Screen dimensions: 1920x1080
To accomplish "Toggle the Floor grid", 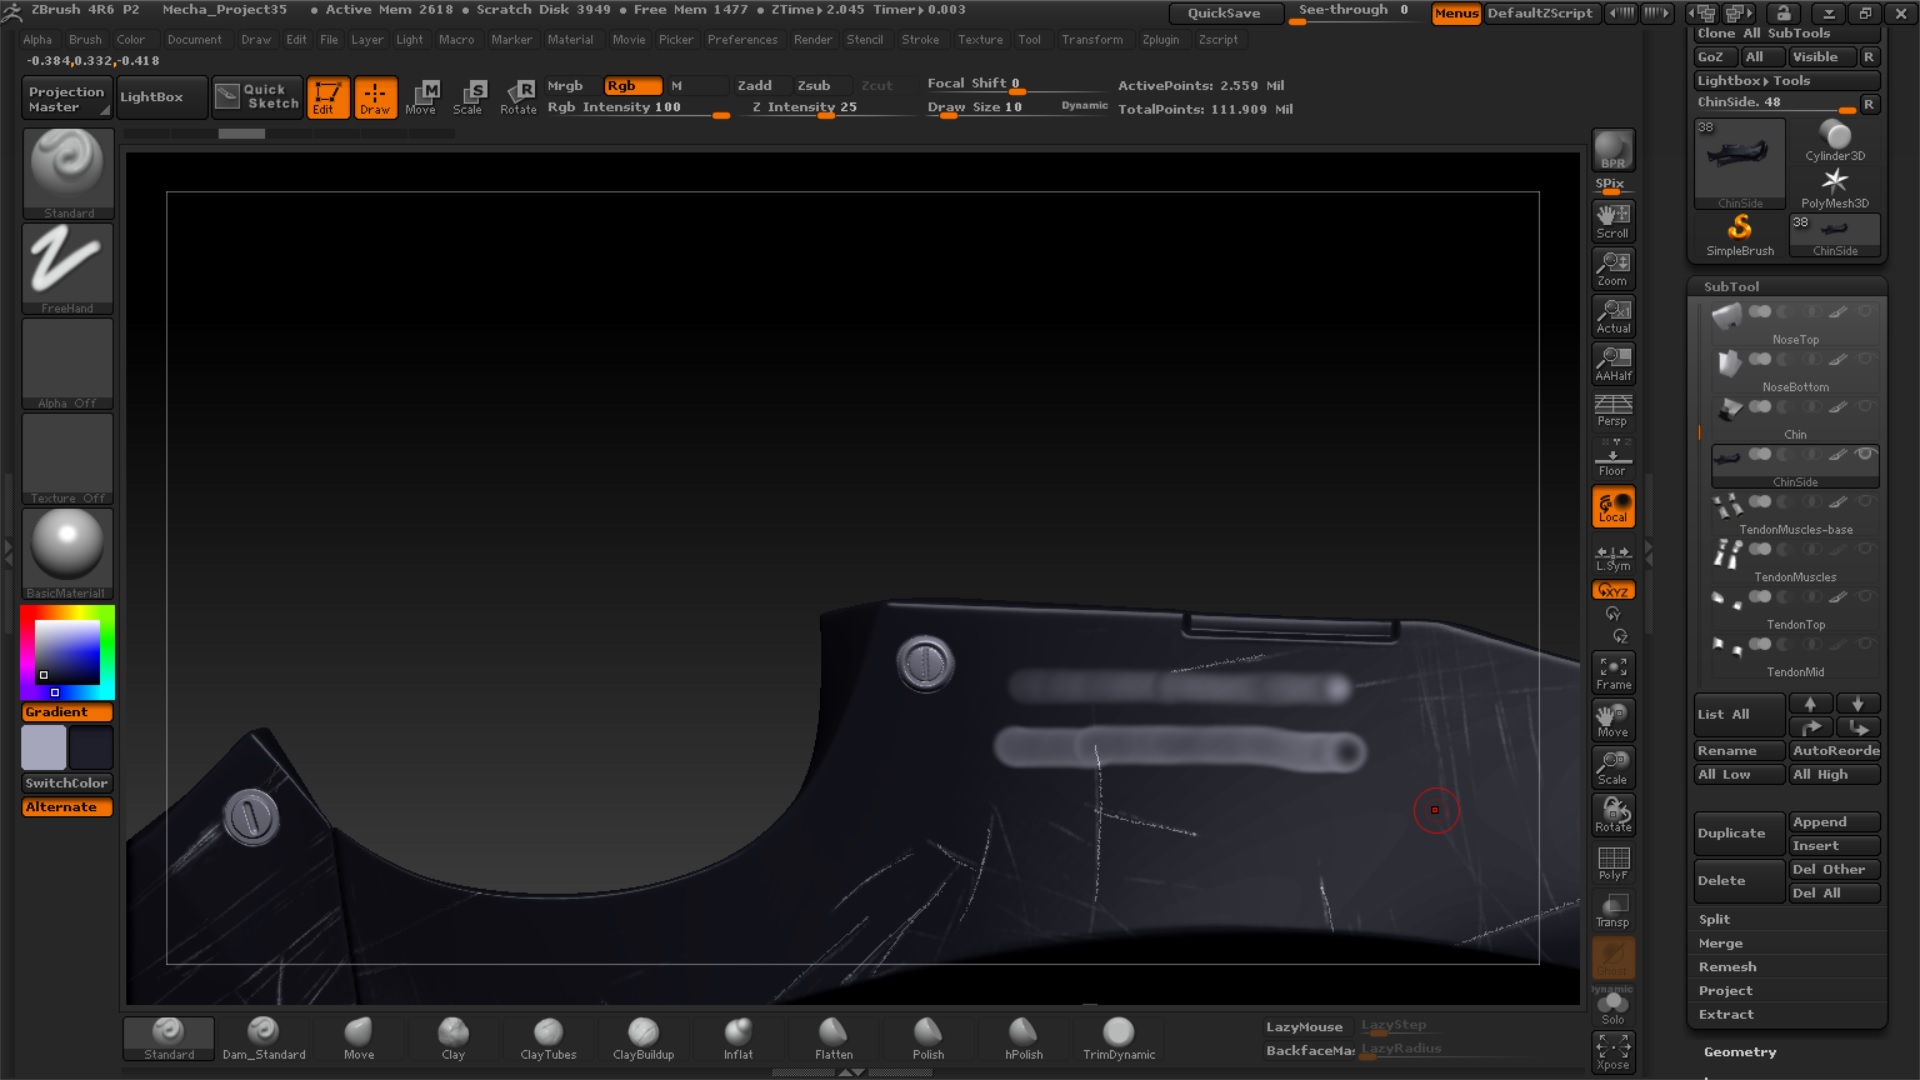I will [x=1613, y=459].
